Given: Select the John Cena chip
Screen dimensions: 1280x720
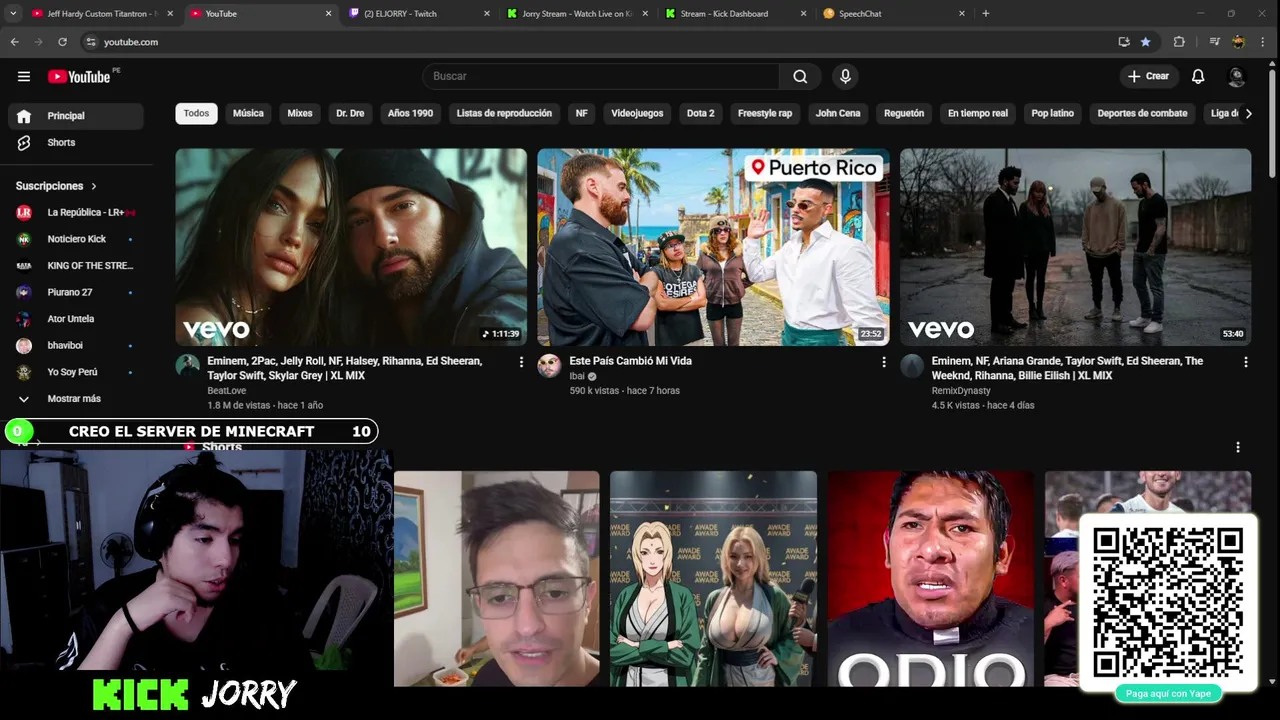Looking at the screenshot, I should coord(838,113).
